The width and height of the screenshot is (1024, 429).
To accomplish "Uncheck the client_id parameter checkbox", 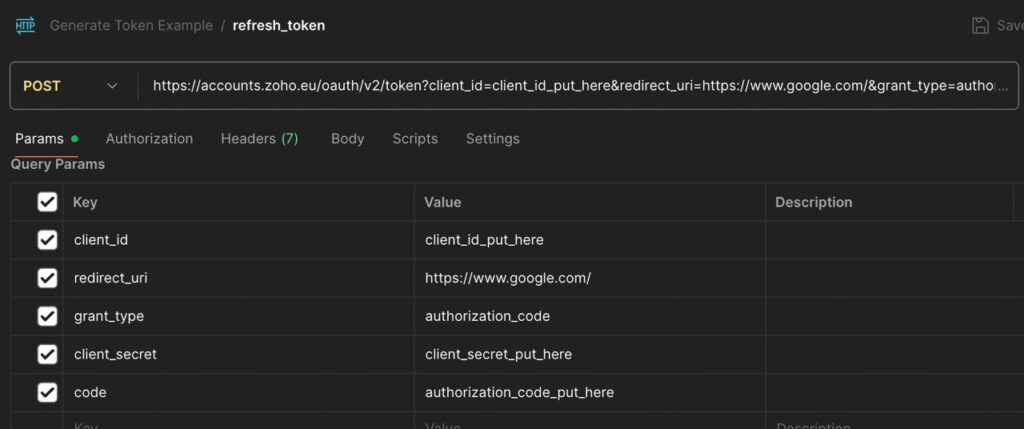I will (47, 240).
